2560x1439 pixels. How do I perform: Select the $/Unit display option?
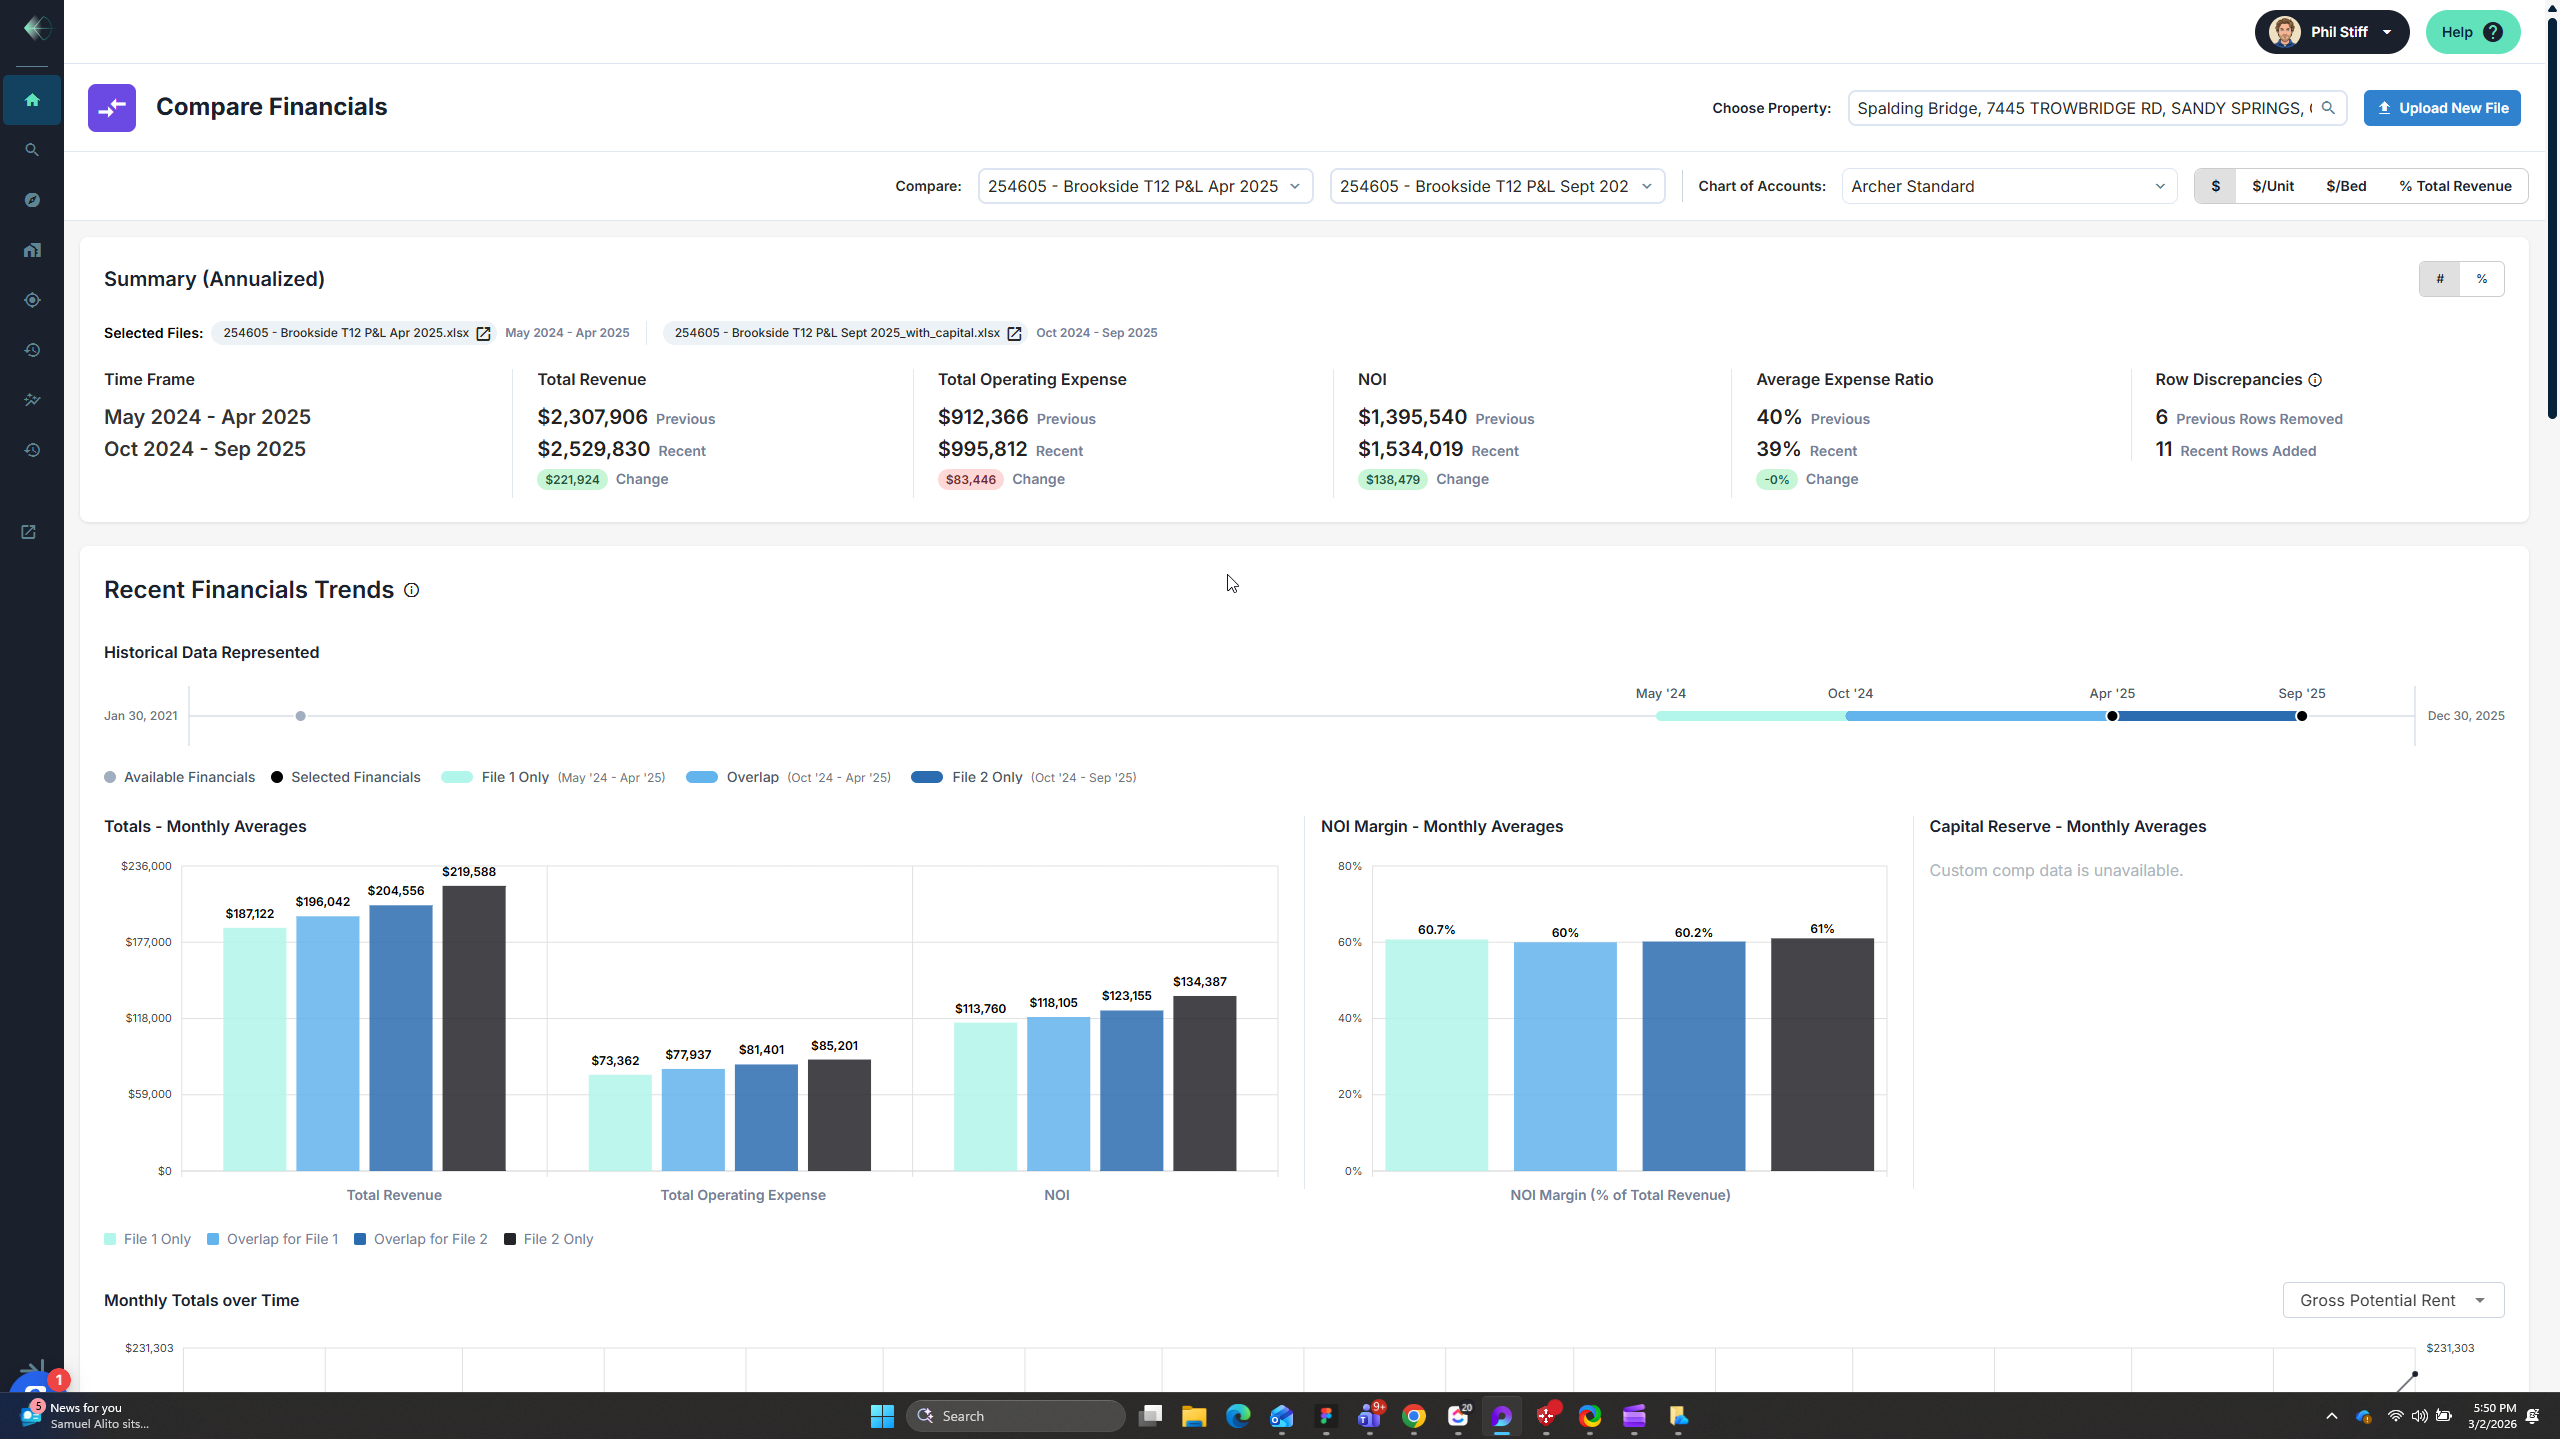coord(2273,186)
